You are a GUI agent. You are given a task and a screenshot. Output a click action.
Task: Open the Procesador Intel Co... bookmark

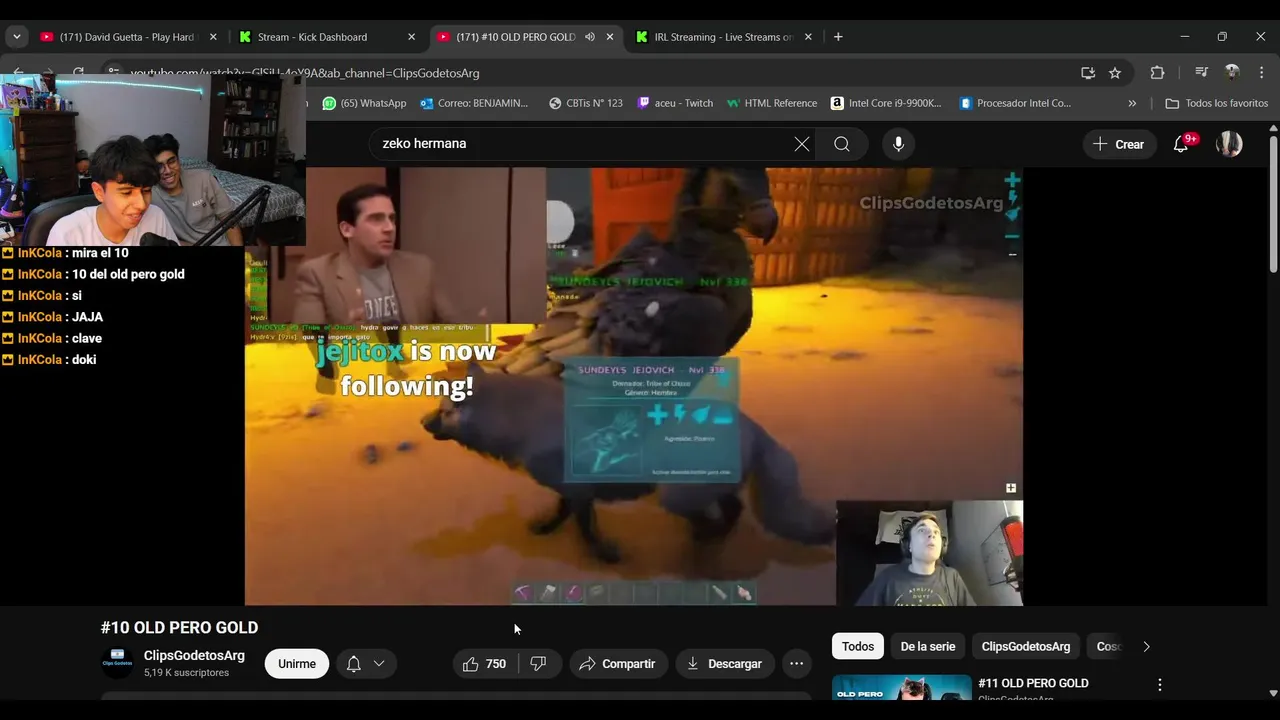[x=1015, y=103]
